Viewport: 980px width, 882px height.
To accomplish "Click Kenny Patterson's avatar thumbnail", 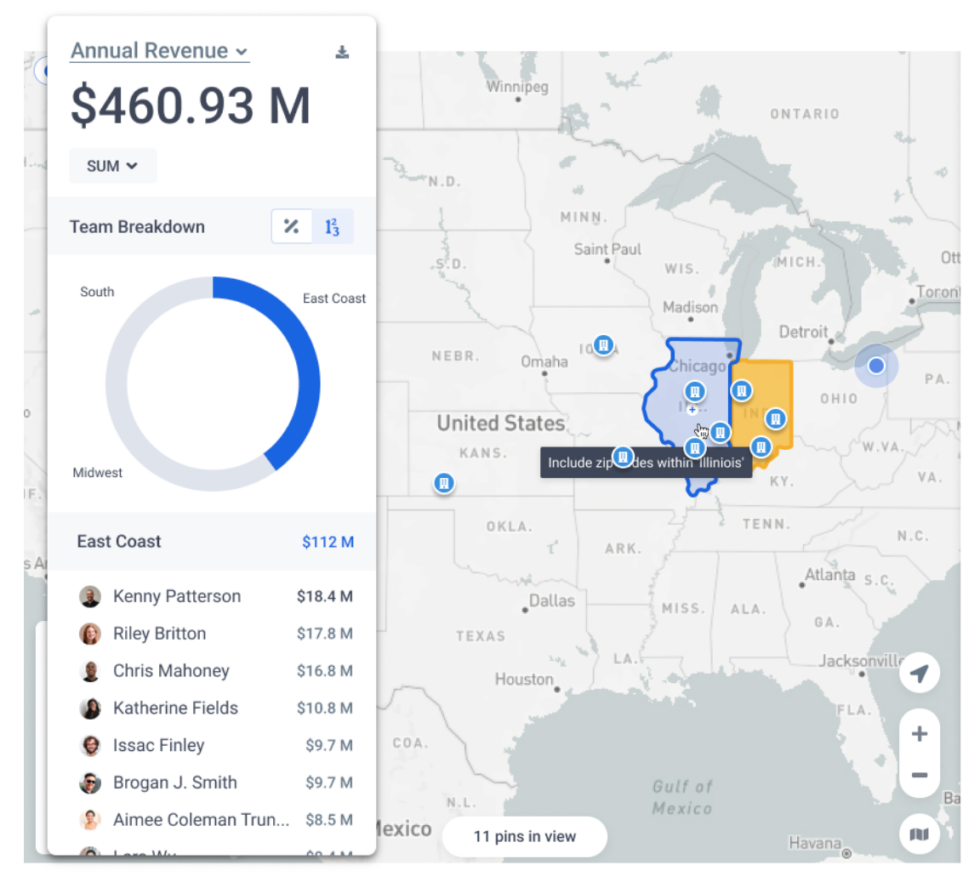I will tap(88, 596).
